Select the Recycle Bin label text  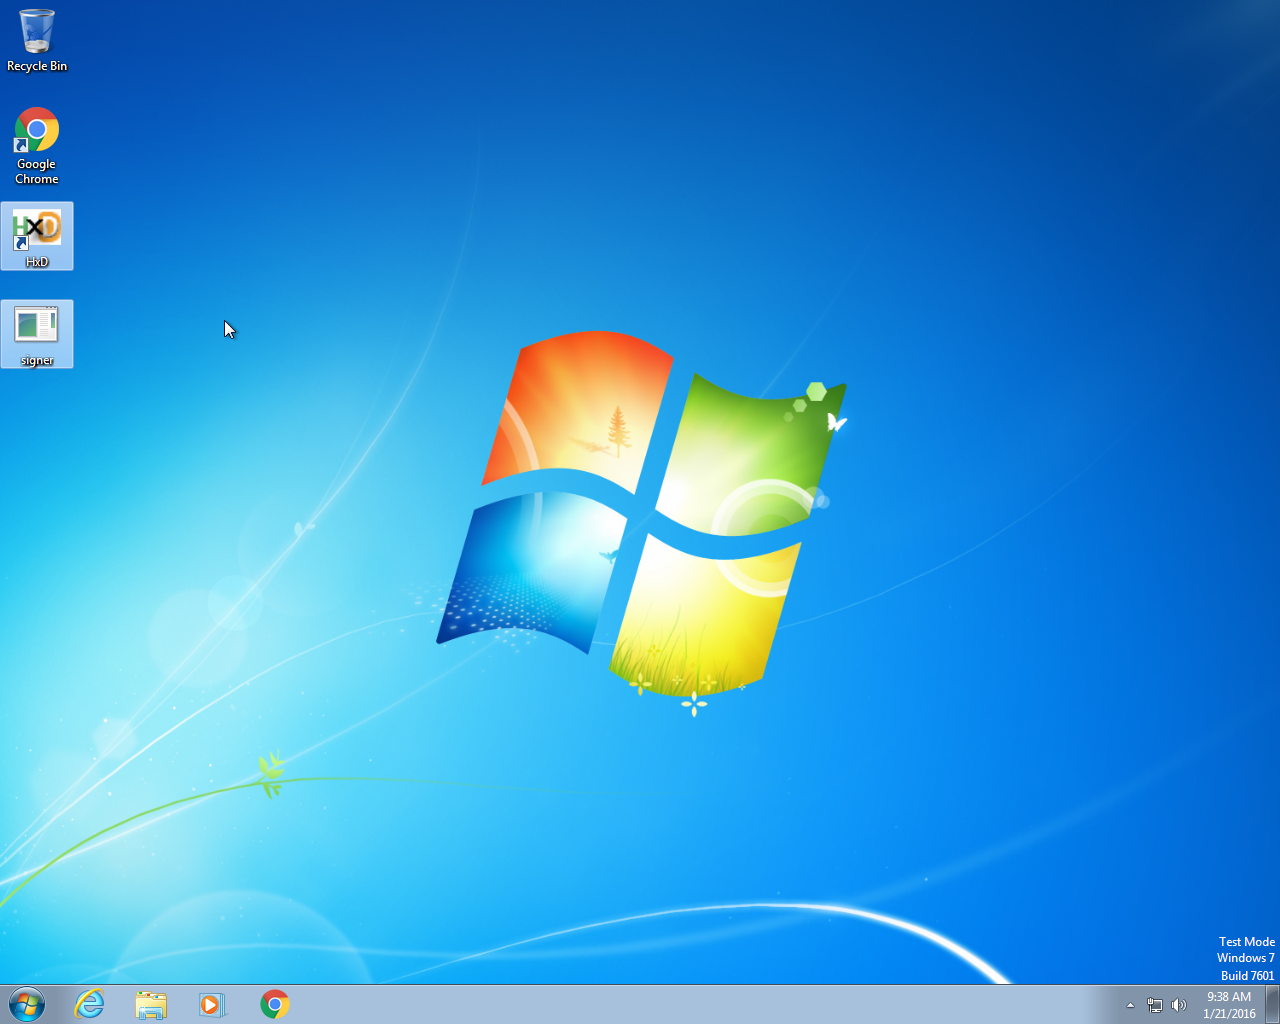click(x=37, y=66)
